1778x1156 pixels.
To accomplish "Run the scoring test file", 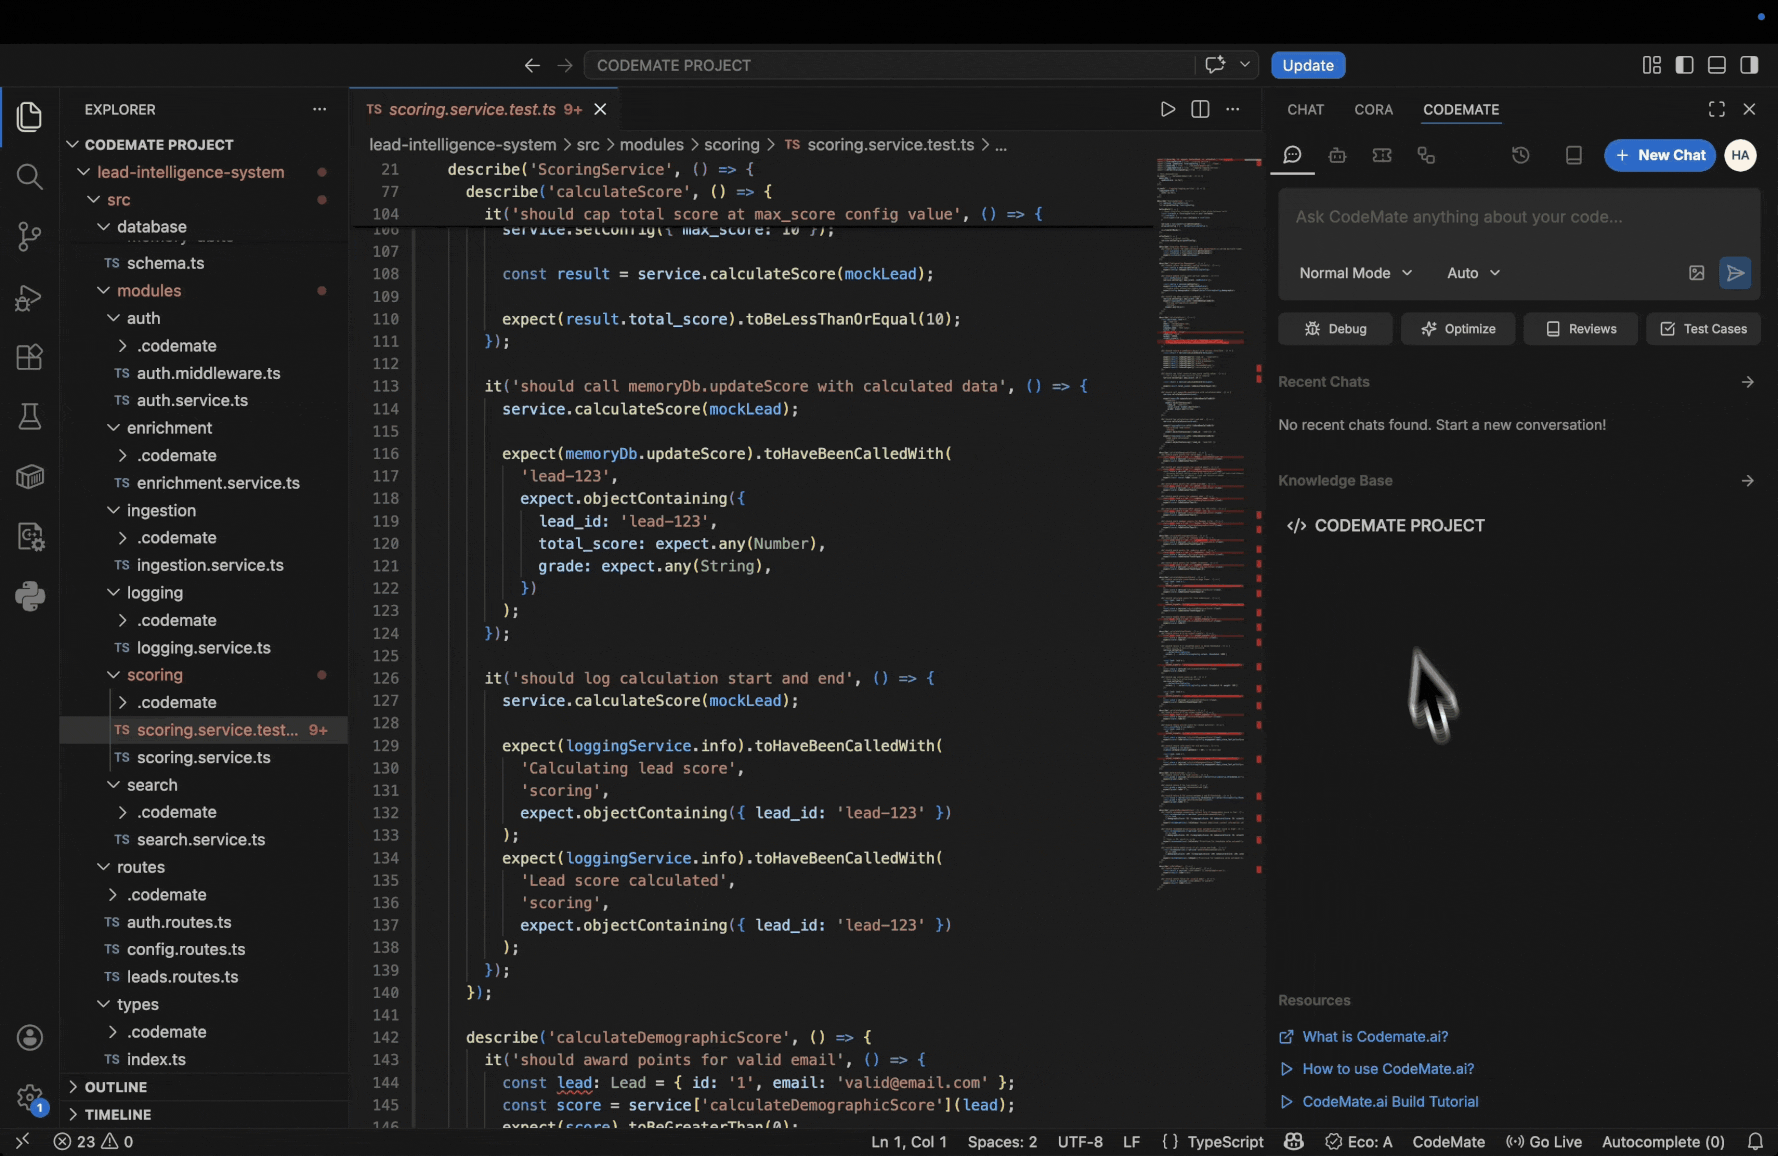I will [1167, 109].
